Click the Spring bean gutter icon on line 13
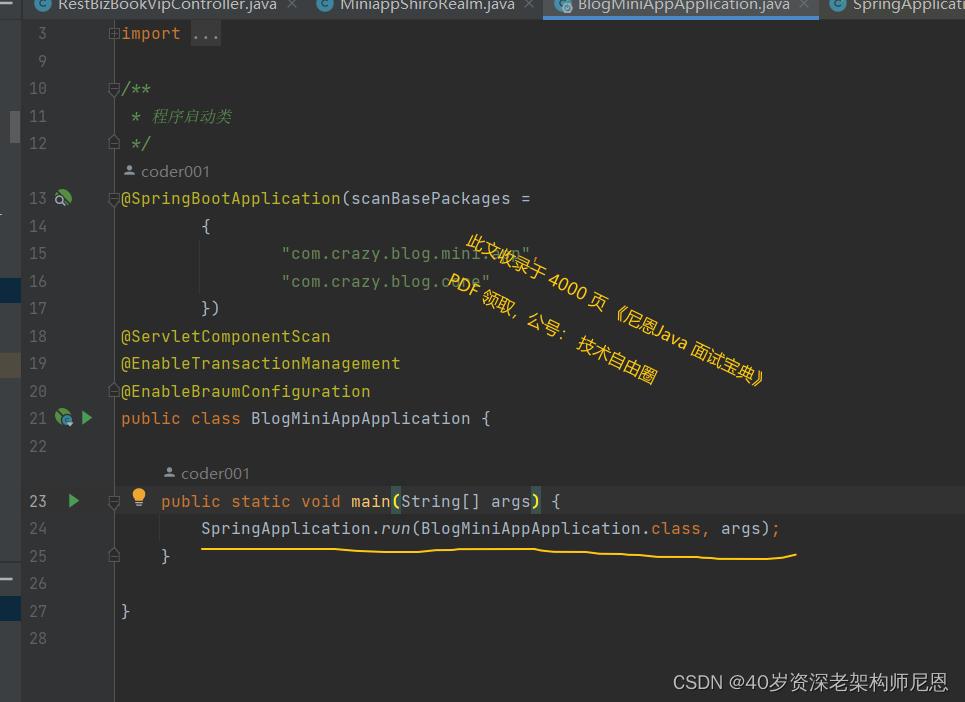Image resolution: width=965 pixels, height=702 pixels. coord(63,198)
